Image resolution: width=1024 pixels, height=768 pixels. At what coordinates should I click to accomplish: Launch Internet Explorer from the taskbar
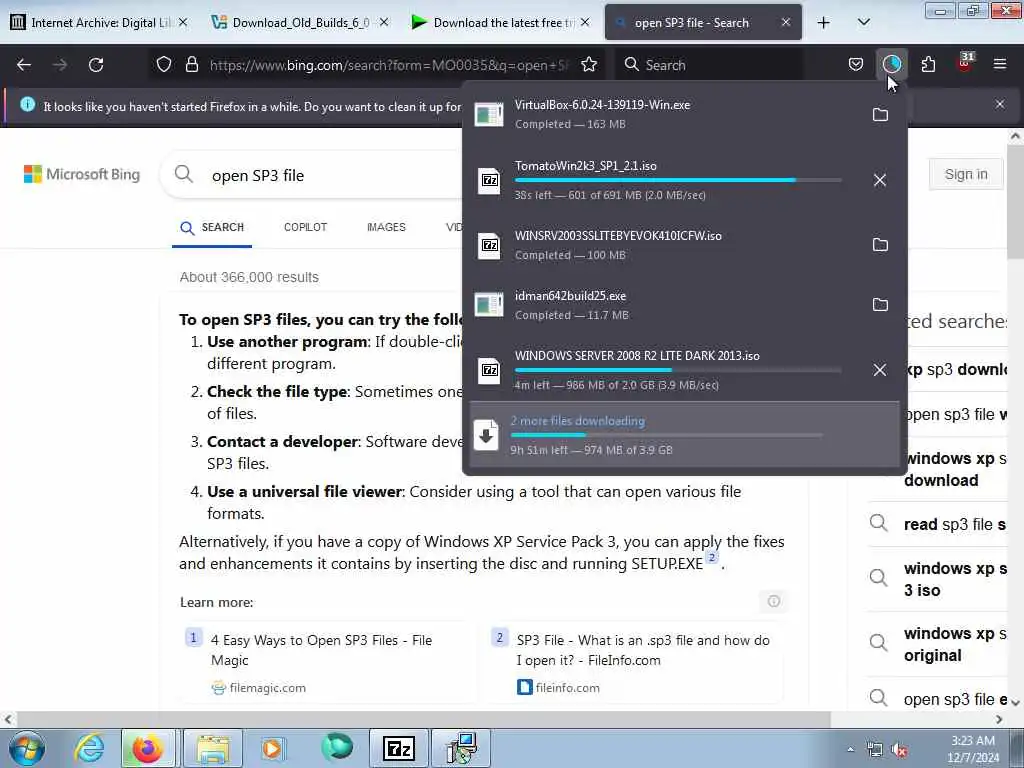coord(89,748)
